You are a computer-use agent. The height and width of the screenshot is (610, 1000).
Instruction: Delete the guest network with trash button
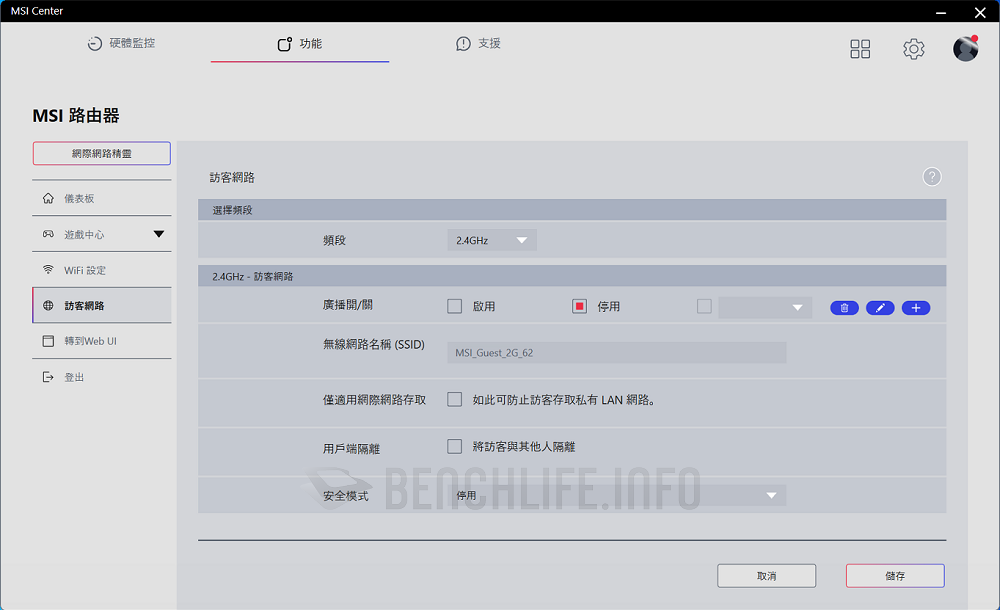coord(844,307)
